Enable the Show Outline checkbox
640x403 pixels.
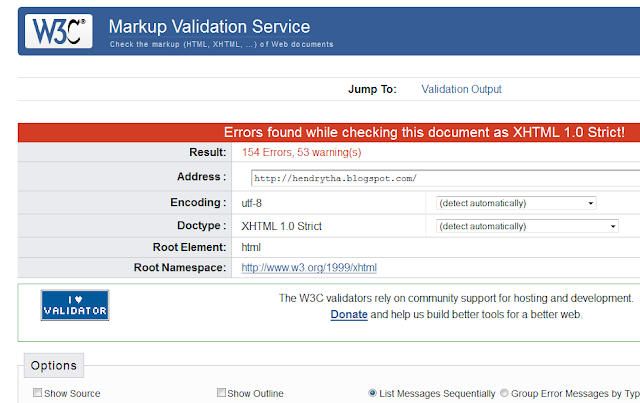click(221, 393)
